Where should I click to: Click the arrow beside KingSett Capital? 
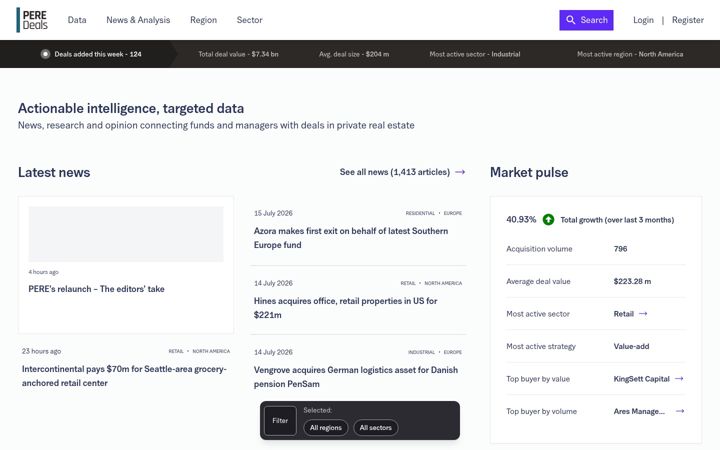pyautogui.click(x=680, y=379)
